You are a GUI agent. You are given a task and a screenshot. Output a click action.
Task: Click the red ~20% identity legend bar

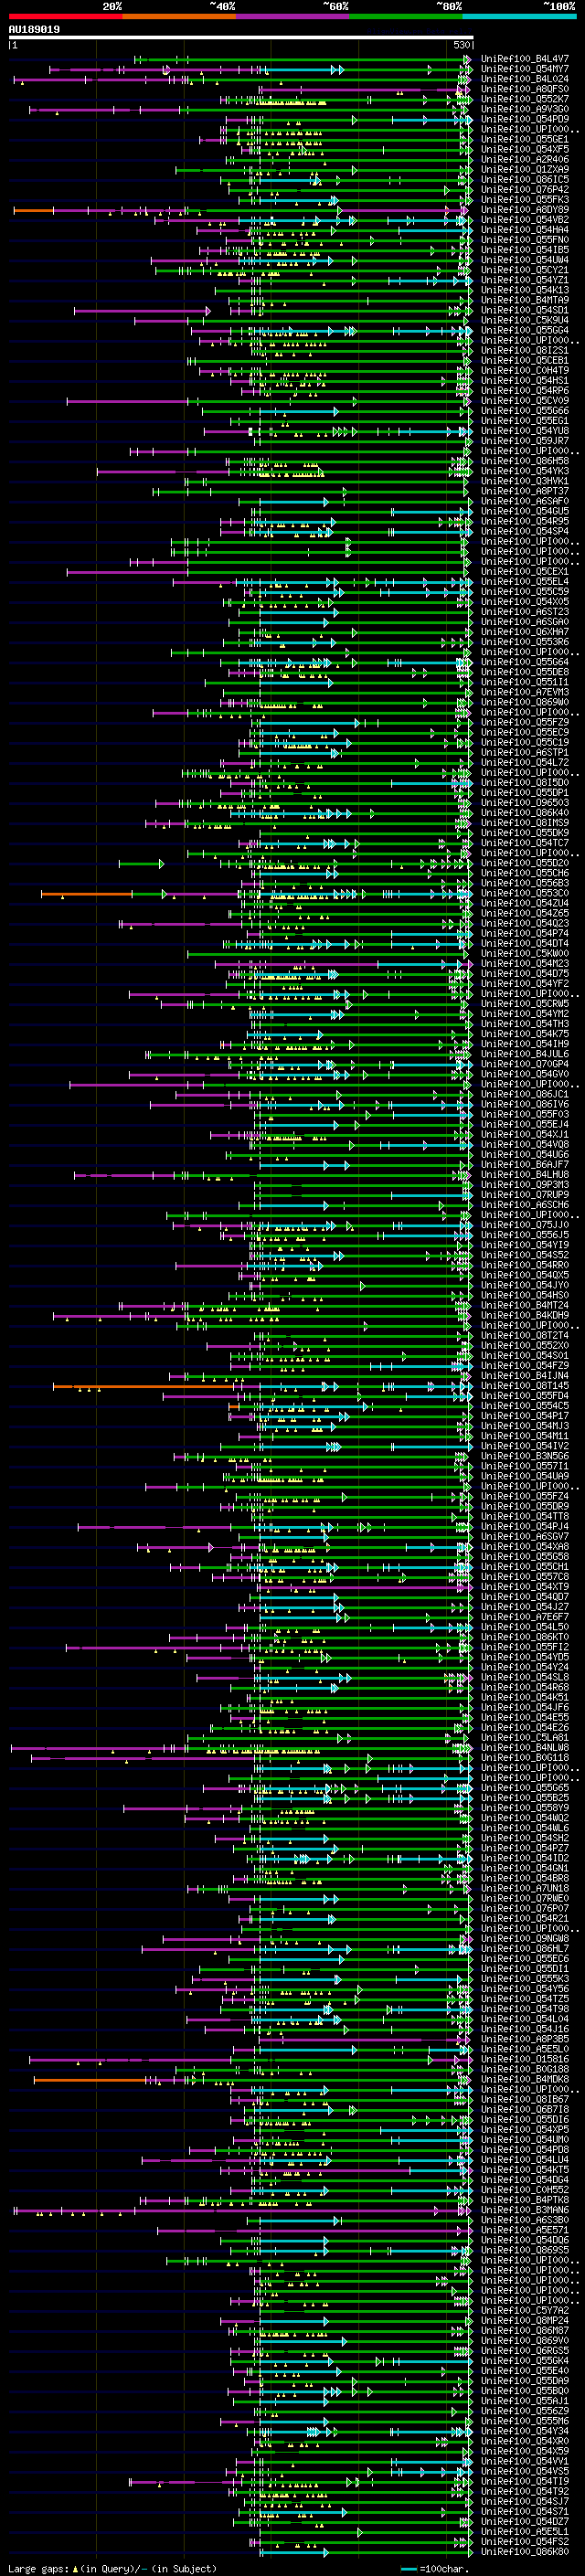[x=65, y=16]
